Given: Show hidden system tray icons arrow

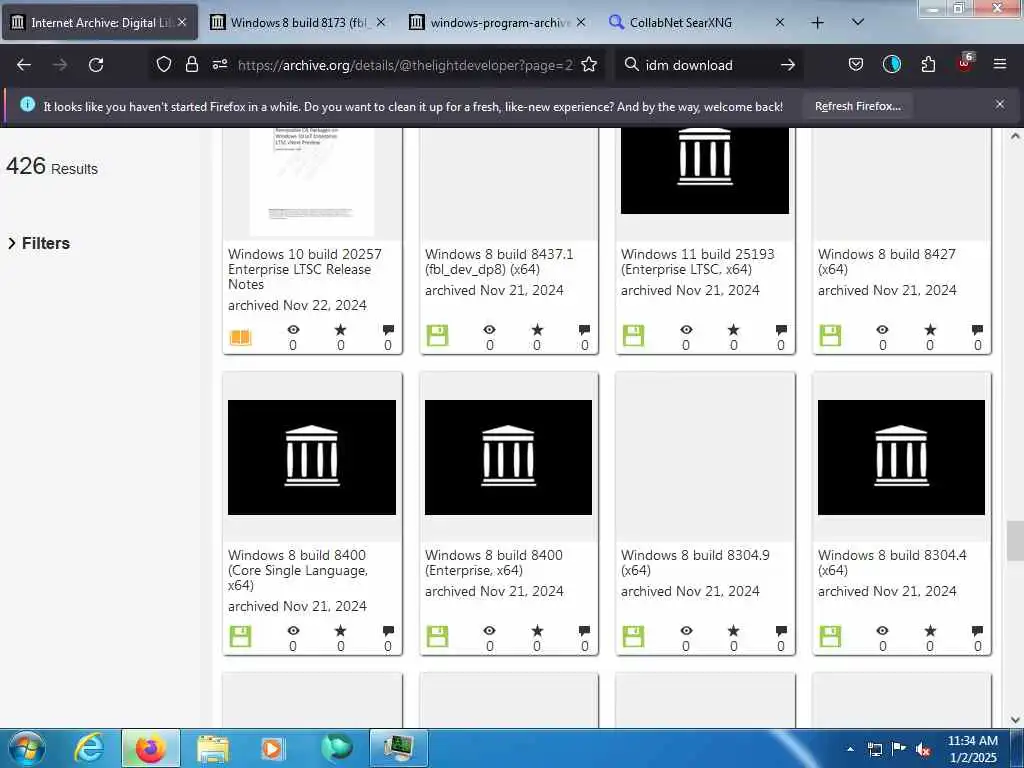Looking at the screenshot, I should tap(850, 749).
